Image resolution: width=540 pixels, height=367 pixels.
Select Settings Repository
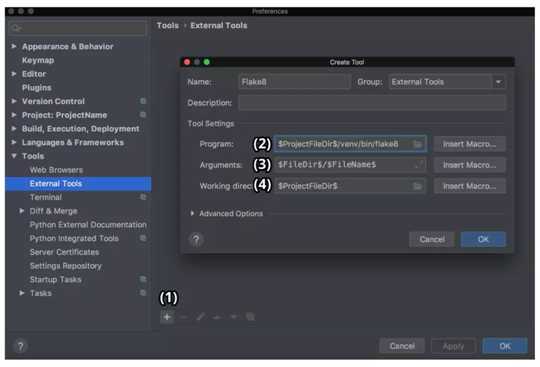[x=66, y=266]
